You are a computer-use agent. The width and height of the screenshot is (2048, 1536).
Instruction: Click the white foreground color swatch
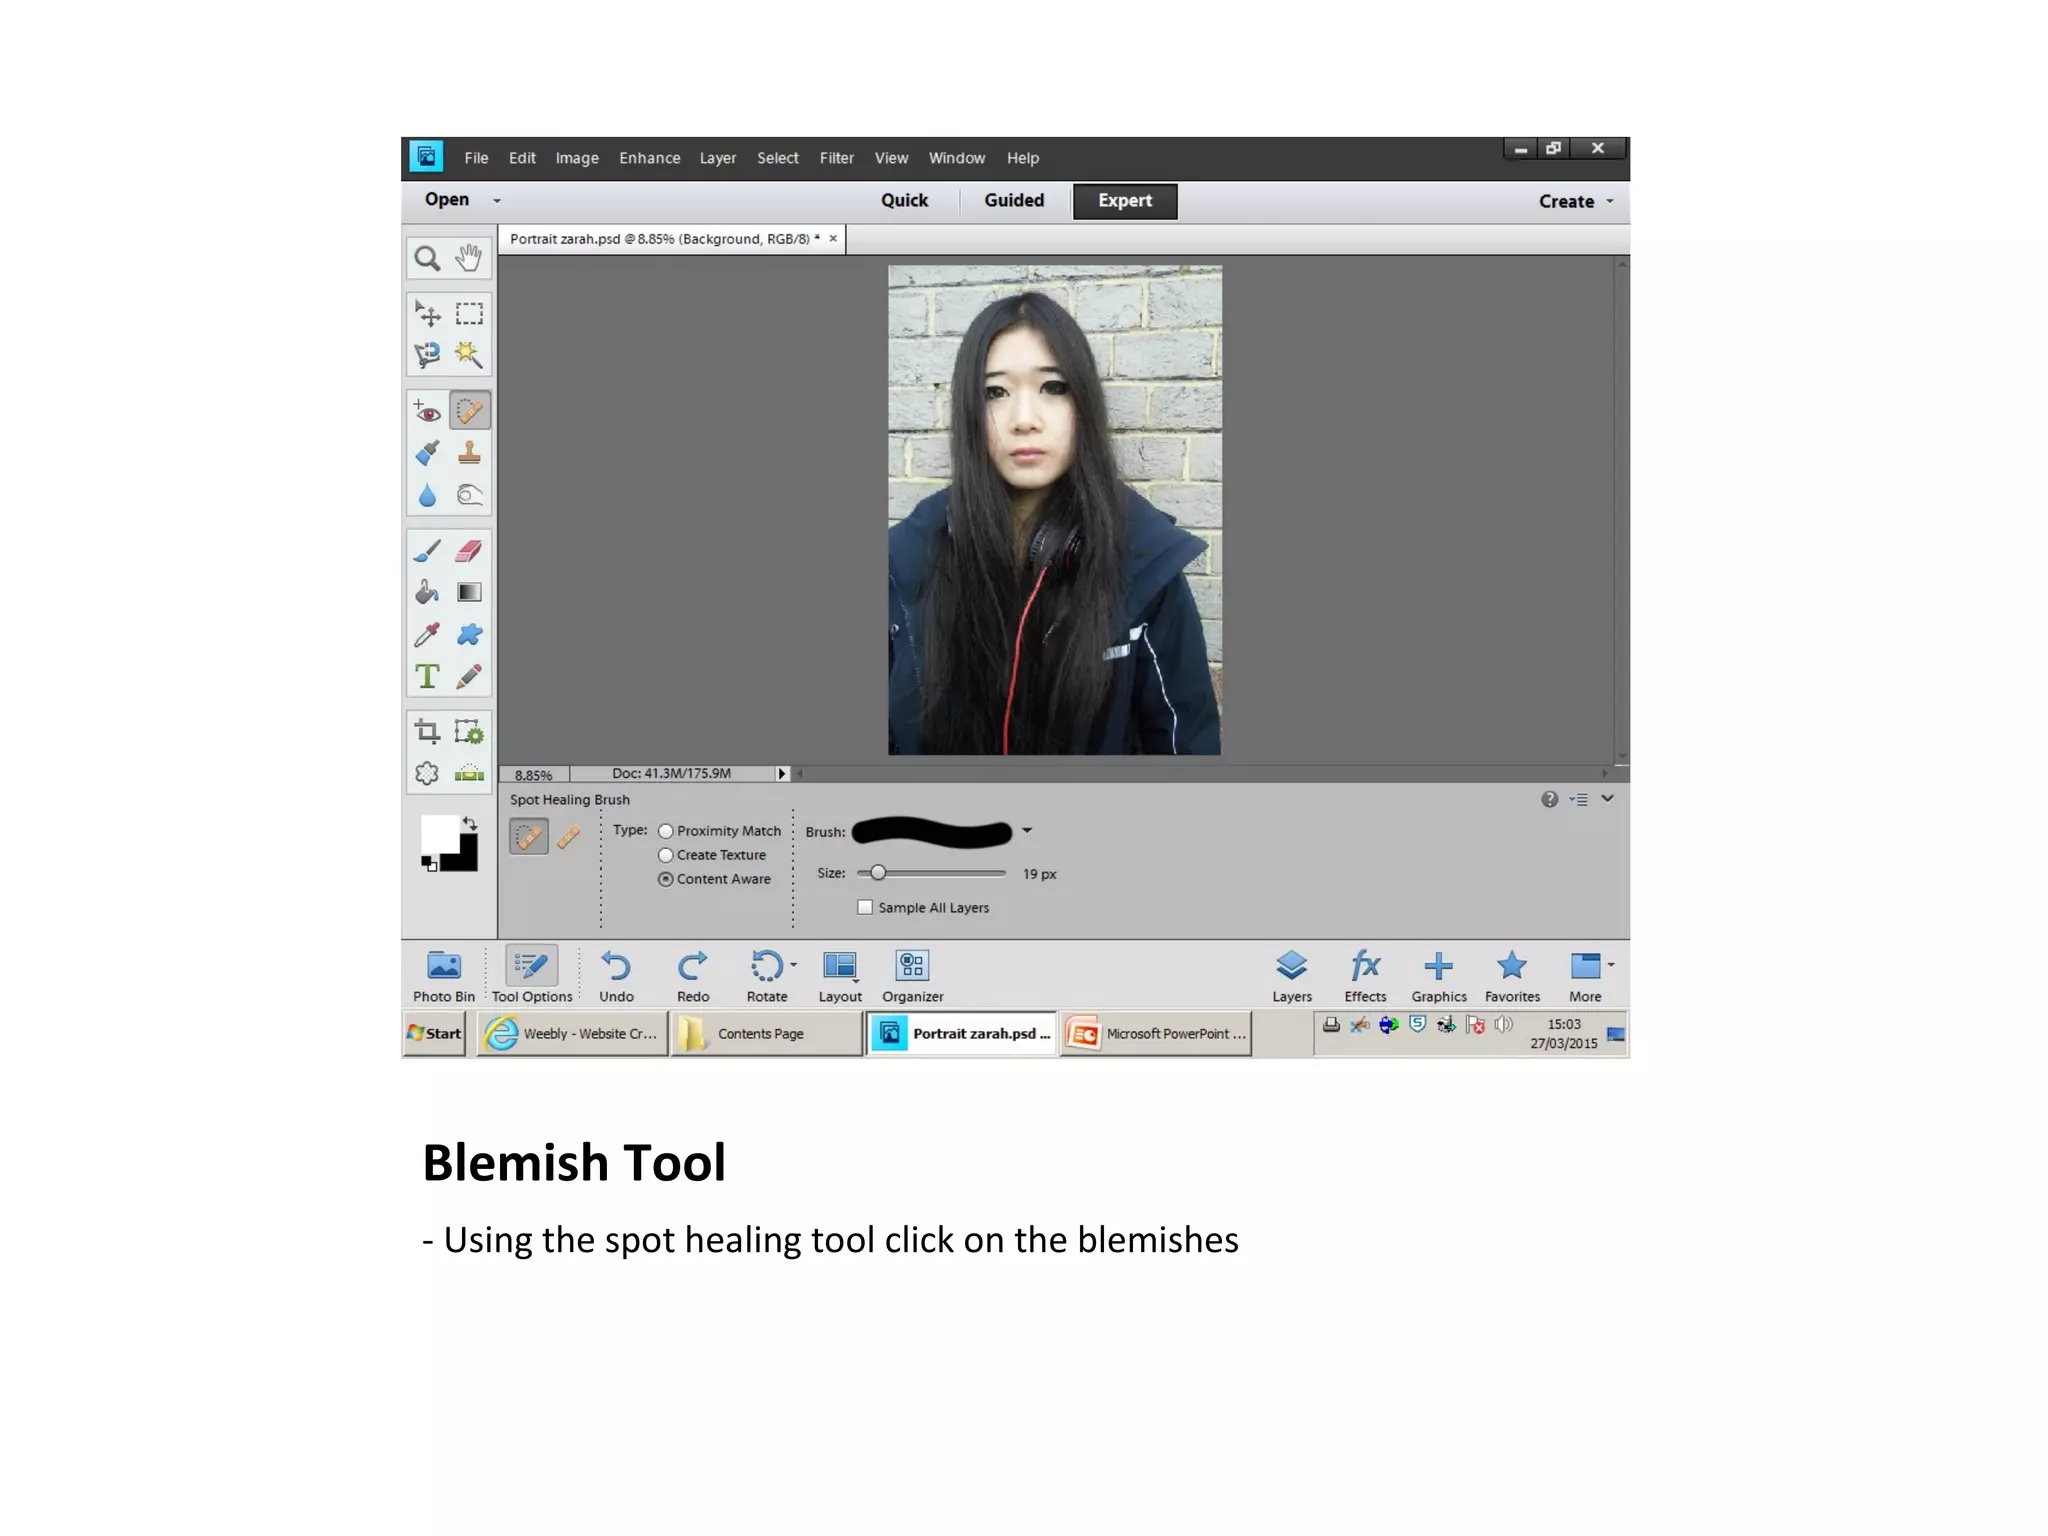tap(439, 834)
